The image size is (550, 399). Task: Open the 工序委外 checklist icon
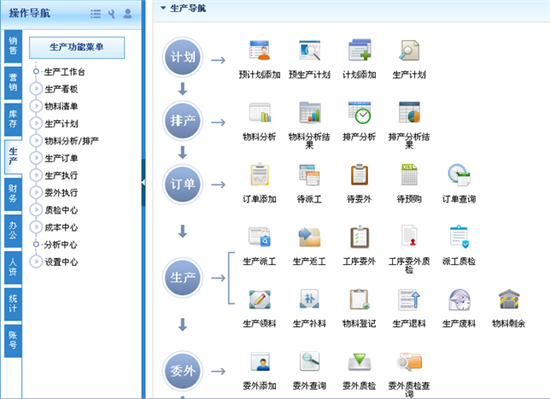pyautogui.click(x=359, y=237)
